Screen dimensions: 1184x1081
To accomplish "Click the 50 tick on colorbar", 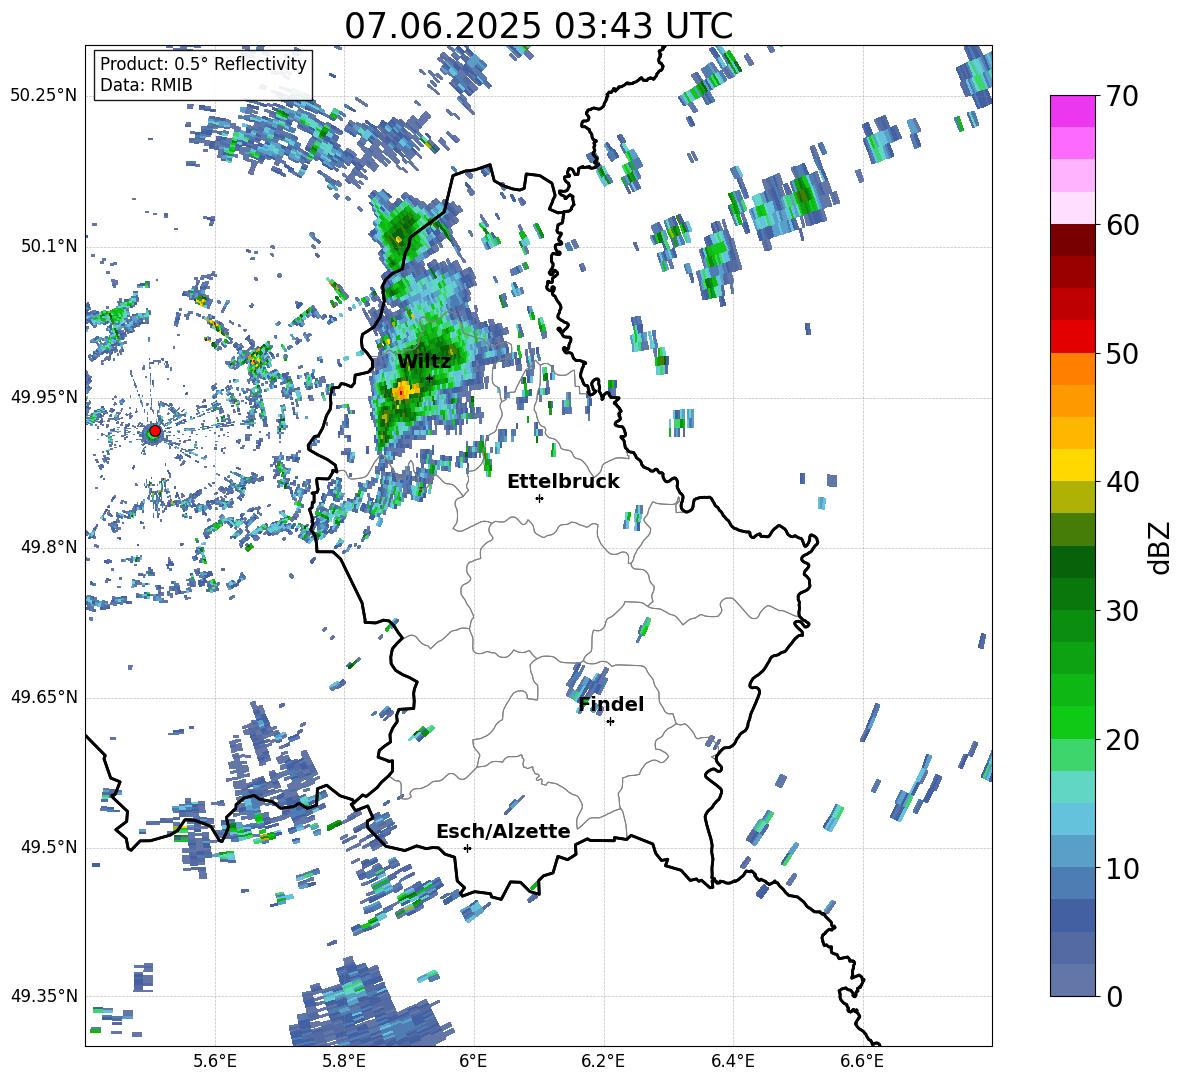I will point(1122,354).
